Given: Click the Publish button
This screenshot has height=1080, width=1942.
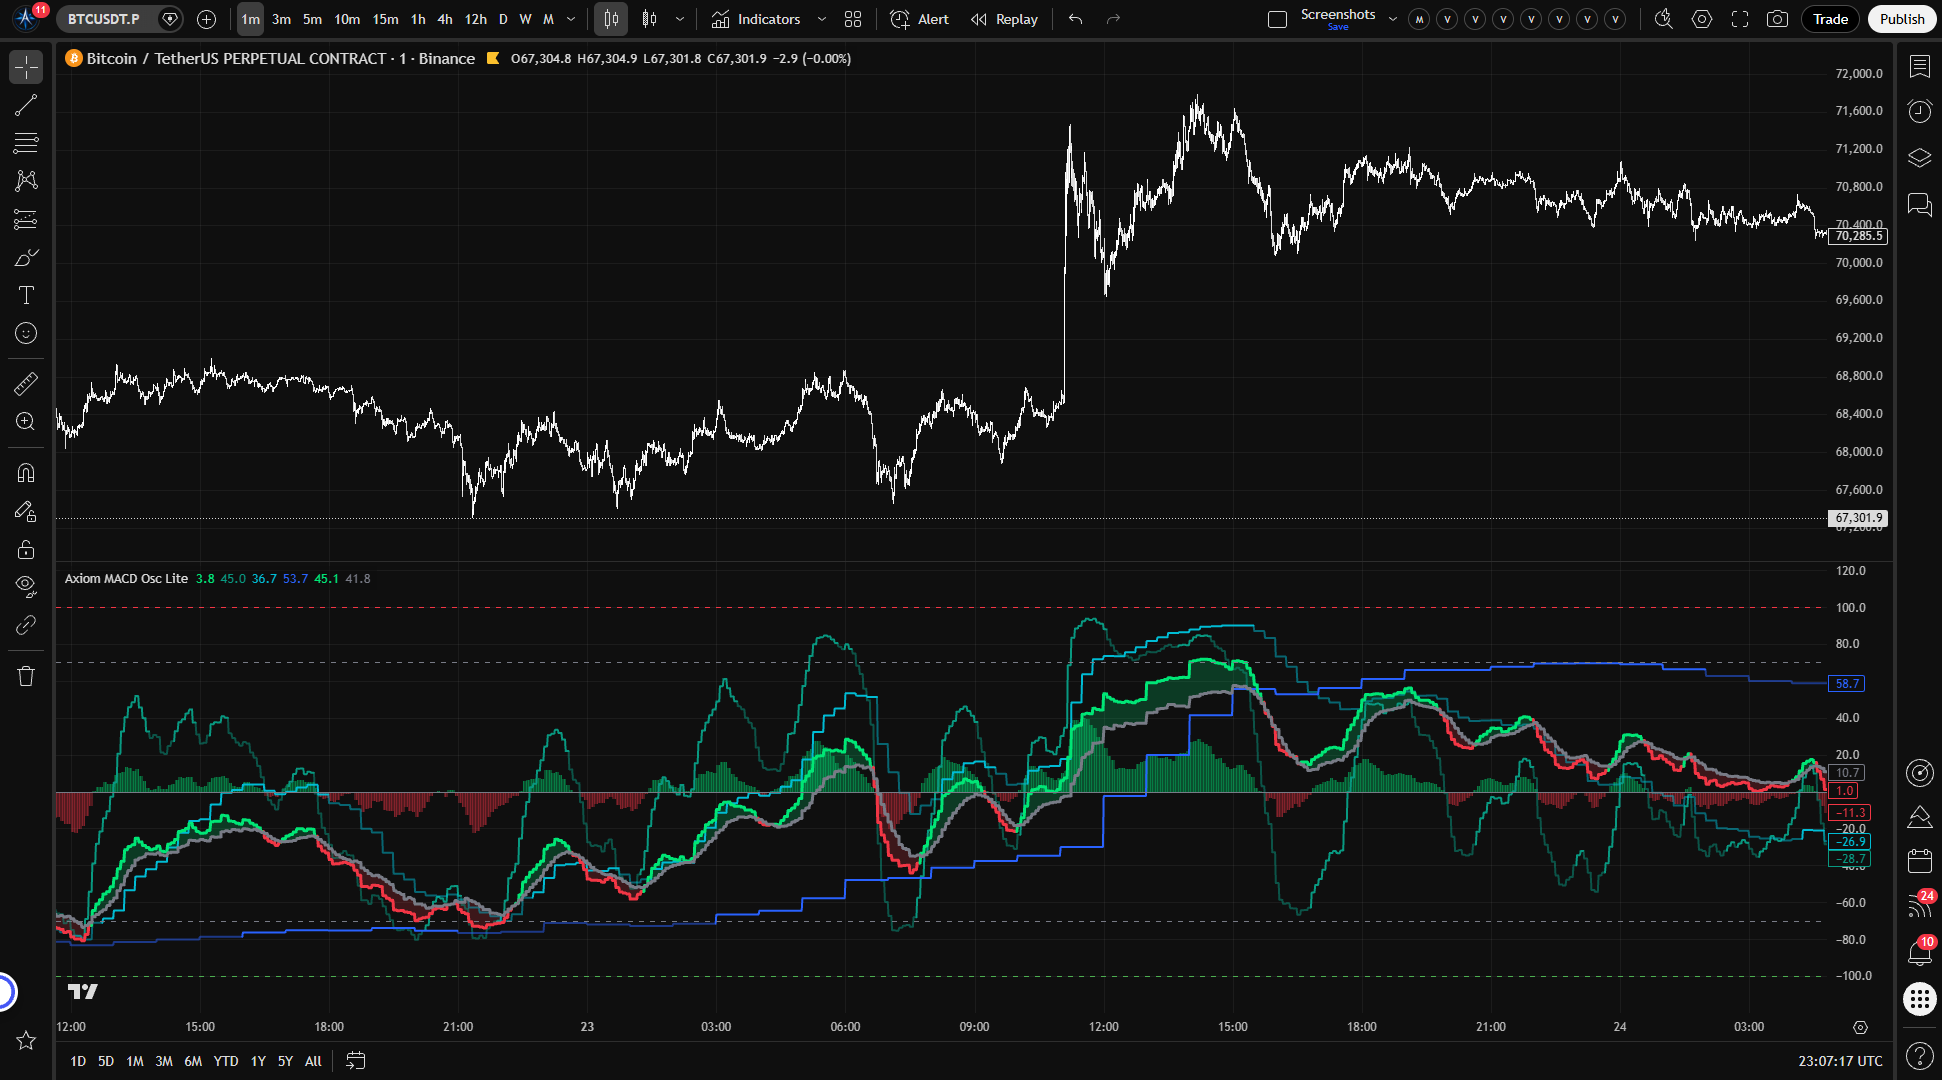Looking at the screenshot, I should click(x=1901, y=19).
